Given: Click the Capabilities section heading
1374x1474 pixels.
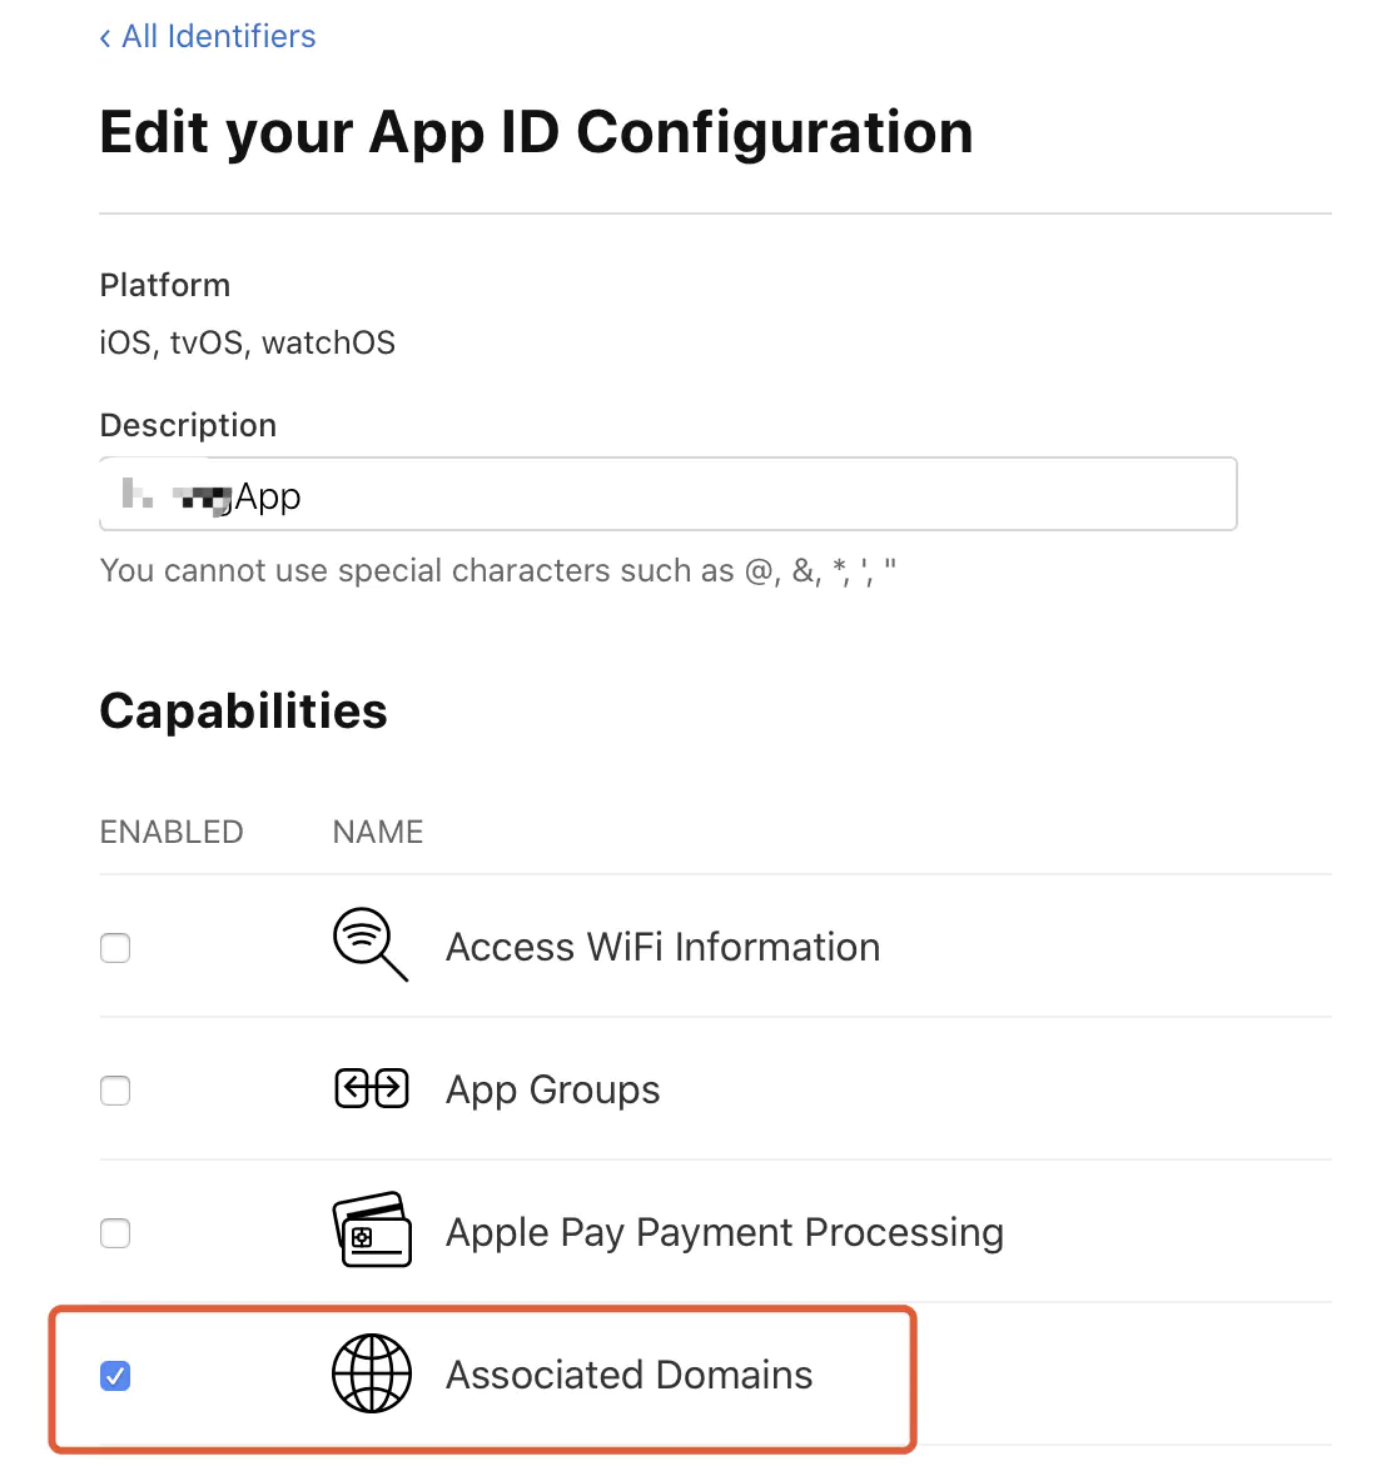Looking at the screenshot, I should click(243, 710).
